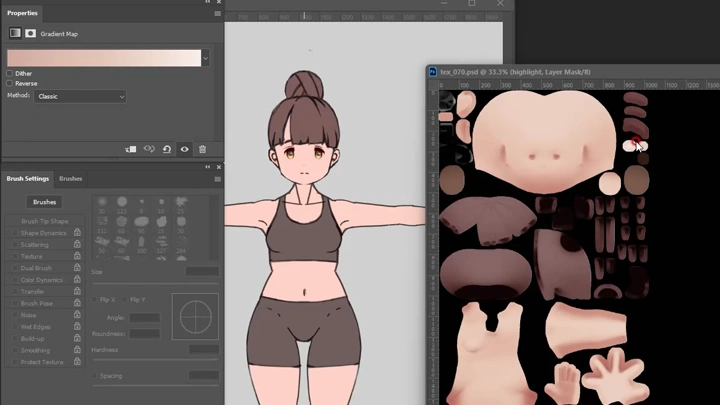The height and width of the screenshot is (405, 720).
Task: Click the lock icon beside Build-up
Action: 77,338
